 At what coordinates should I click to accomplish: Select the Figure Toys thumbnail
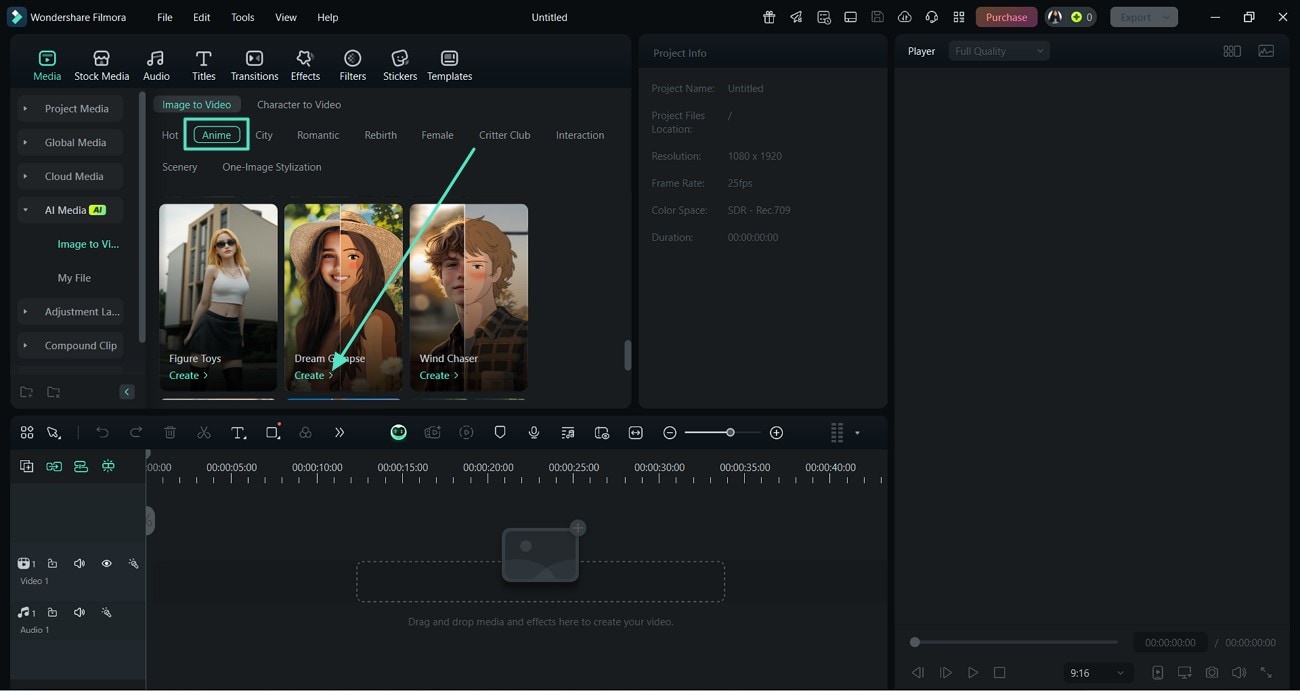pos(218,297)
